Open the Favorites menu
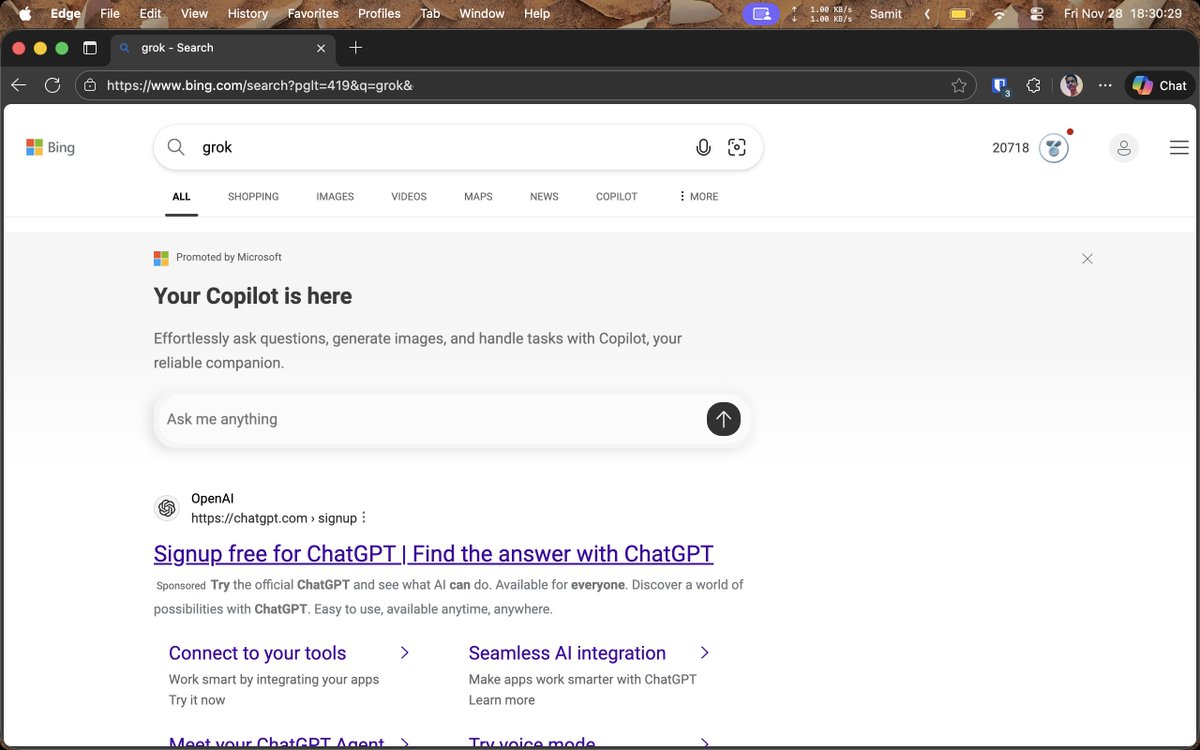 (313, 14)
